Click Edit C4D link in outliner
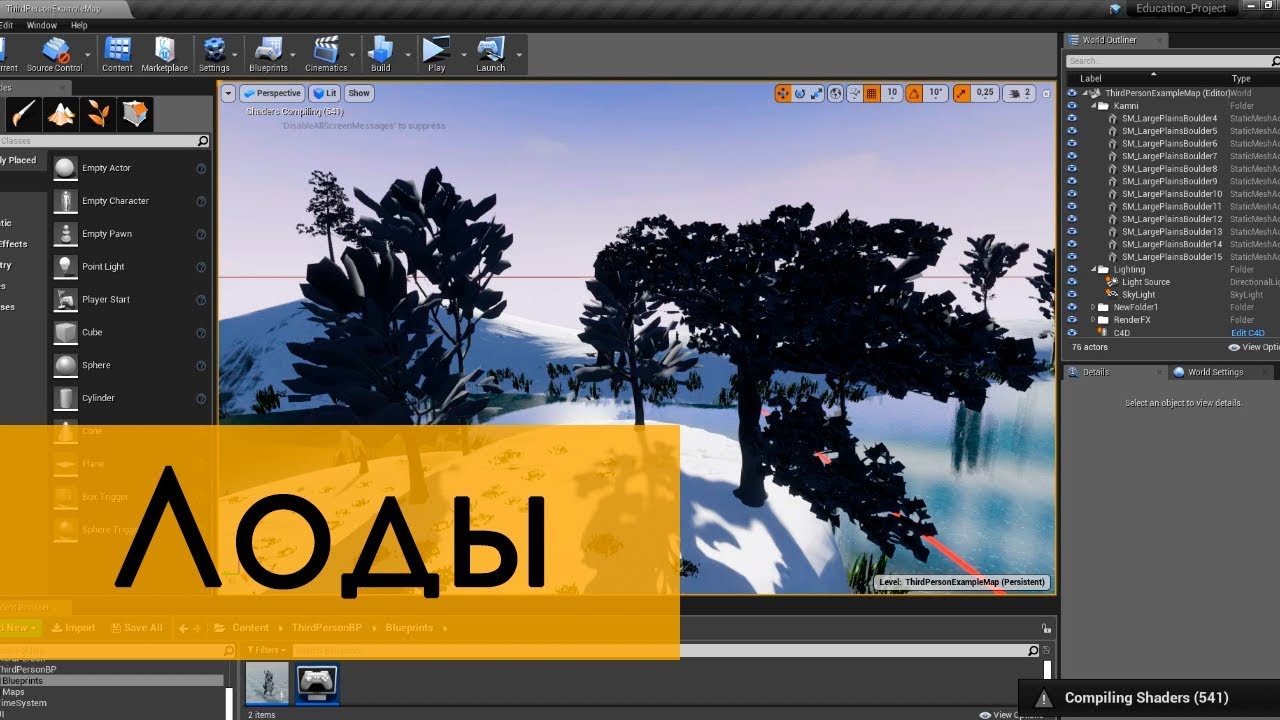 coord(1247,333)
